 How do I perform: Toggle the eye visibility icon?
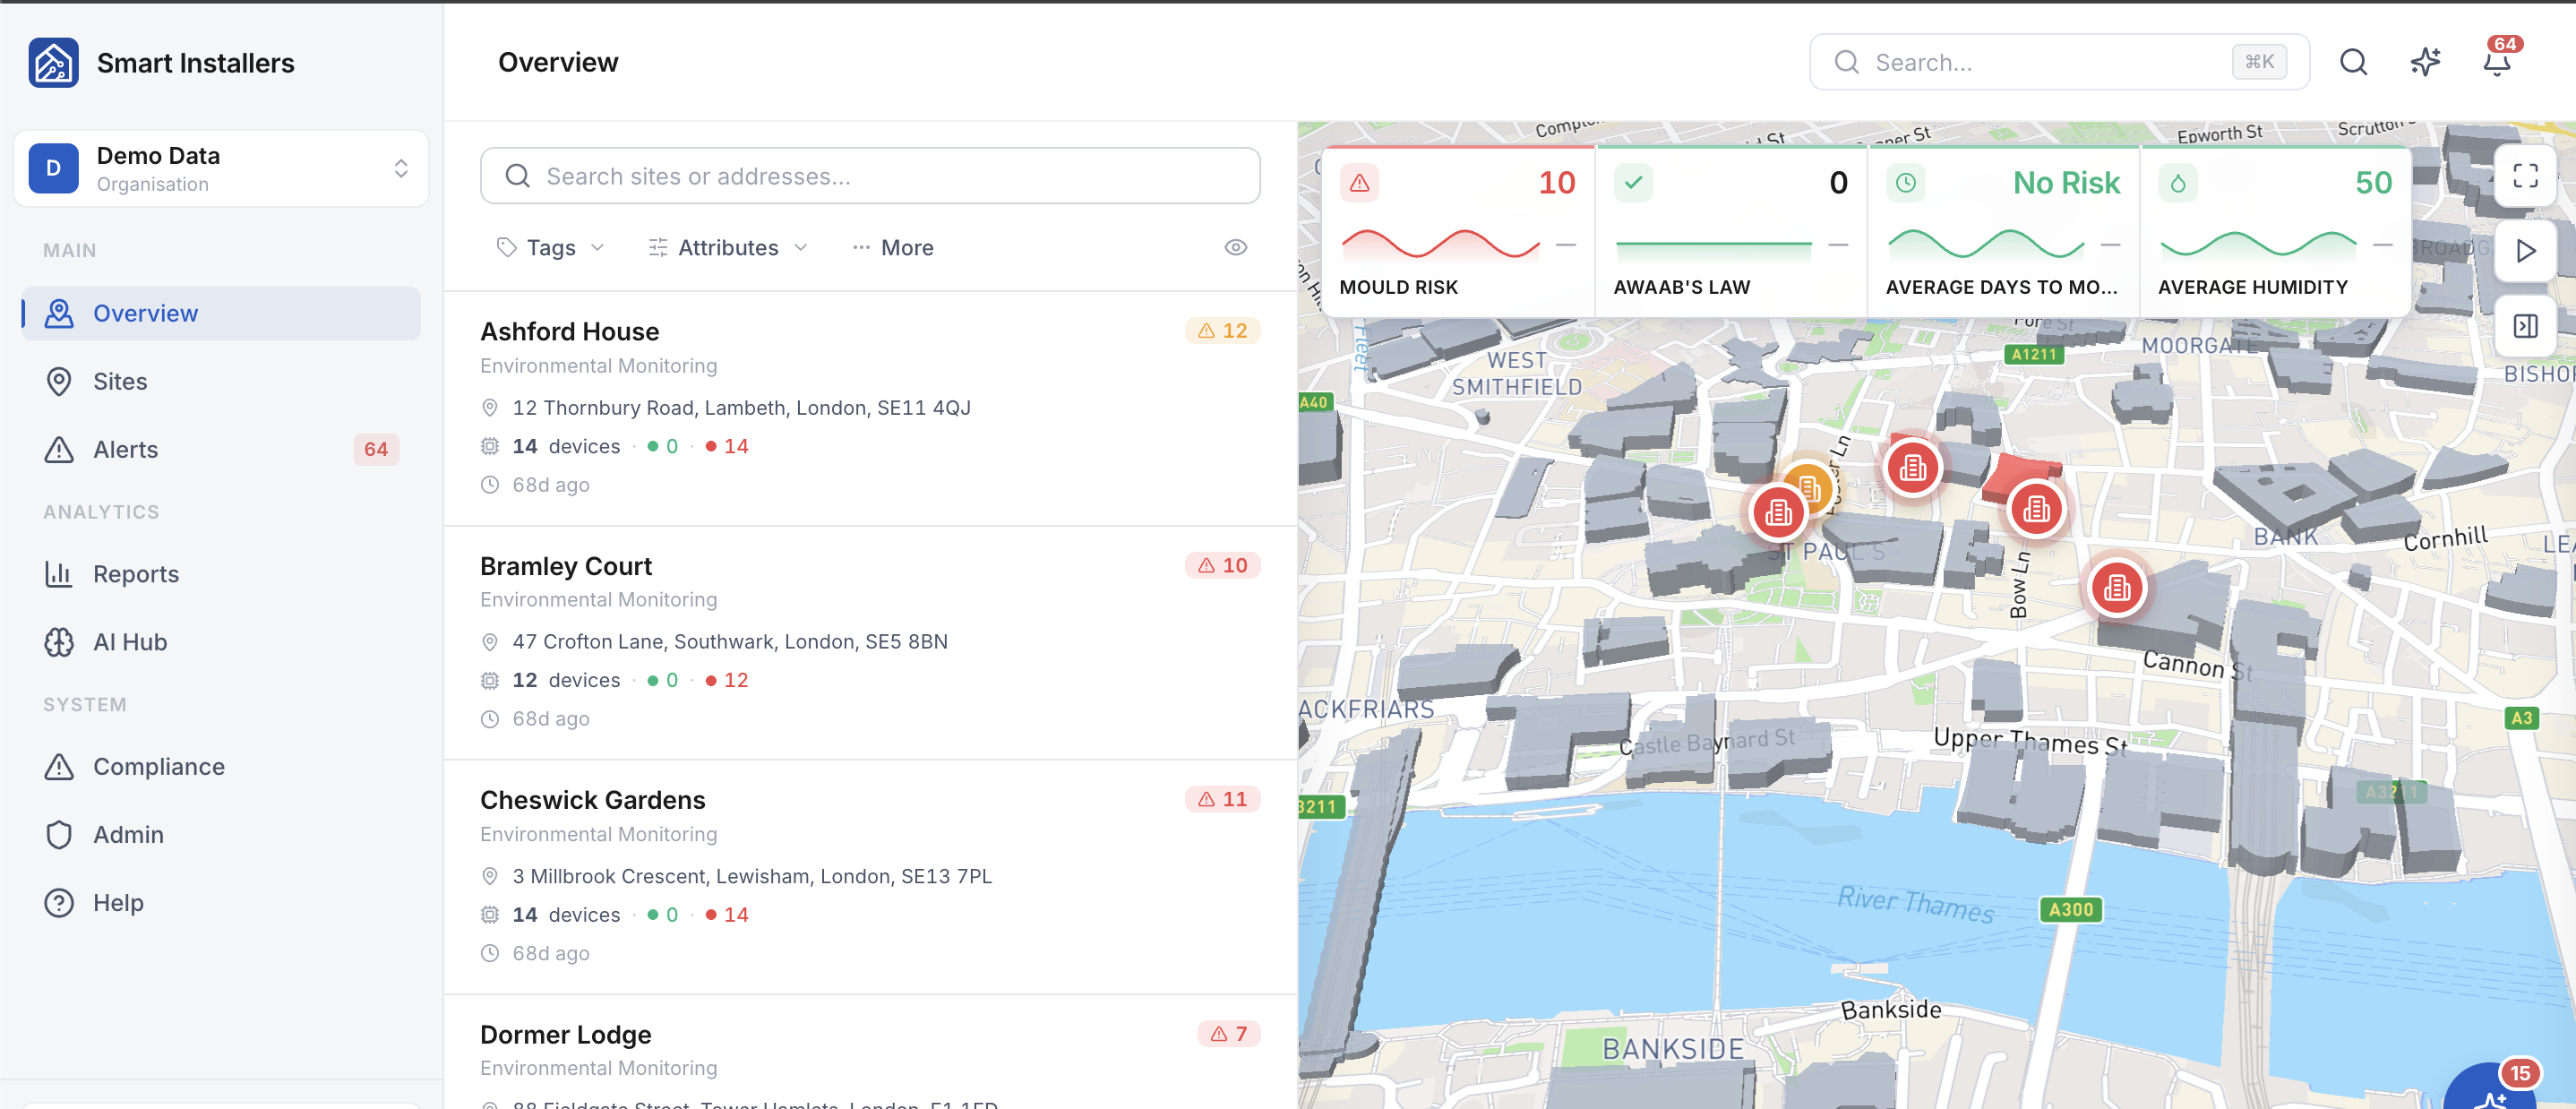pyautogui.click(x=1236, y=247)
